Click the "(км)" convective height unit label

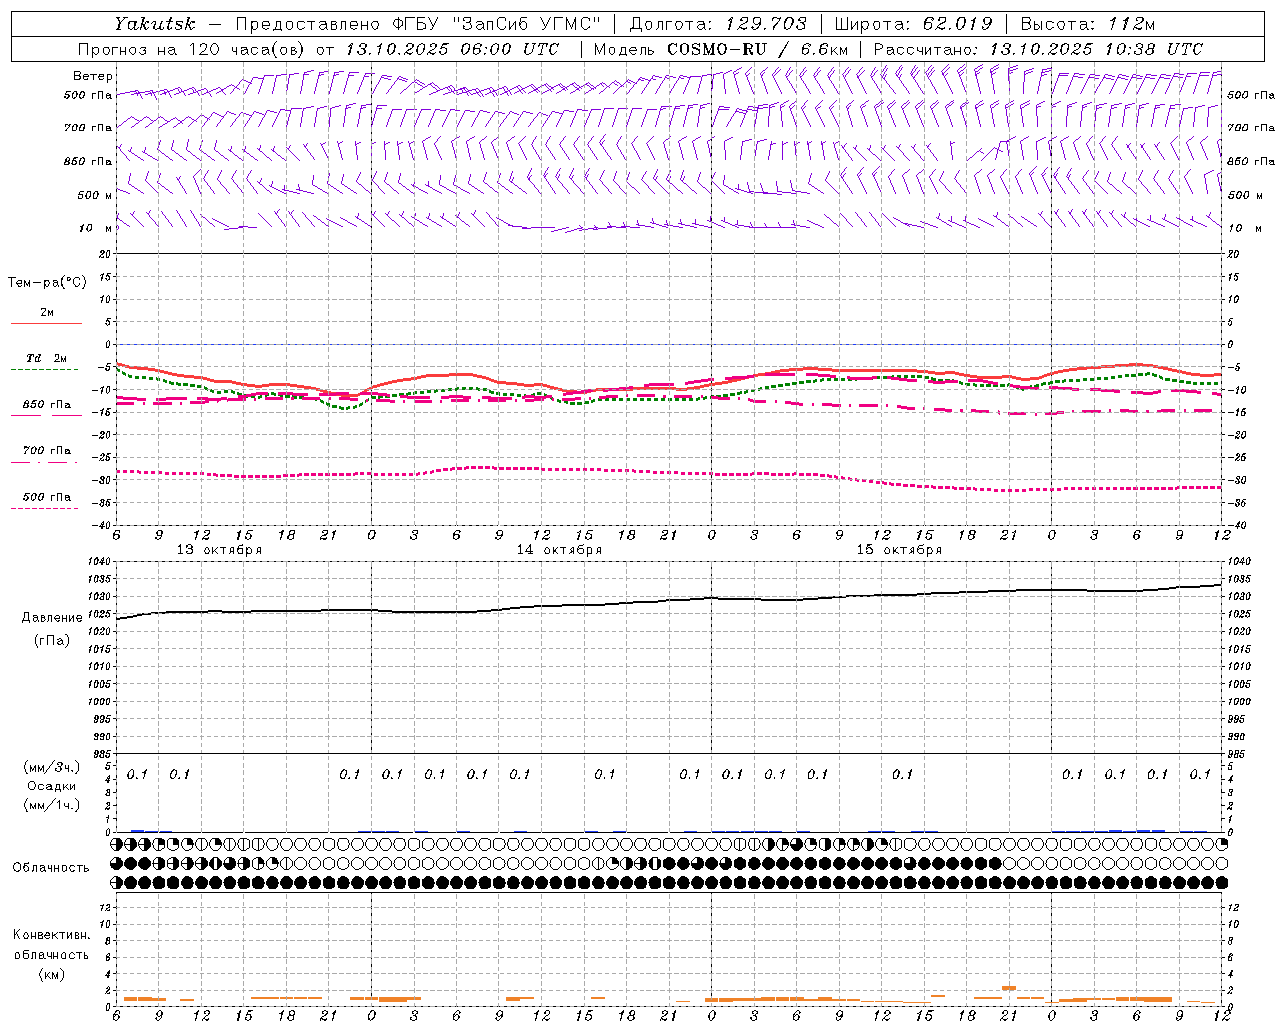tap(52, 974)
